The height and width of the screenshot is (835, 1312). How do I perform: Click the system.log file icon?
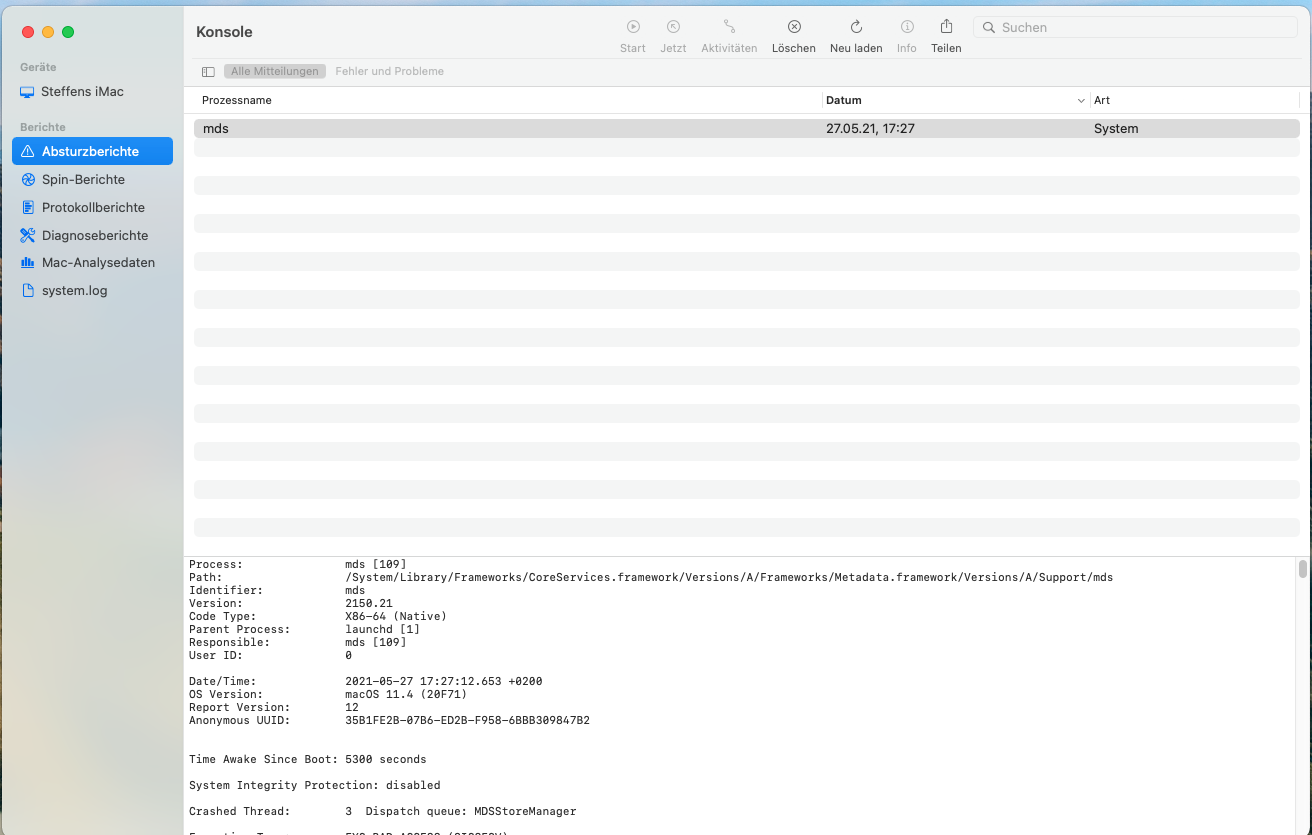tap(28, 291)
